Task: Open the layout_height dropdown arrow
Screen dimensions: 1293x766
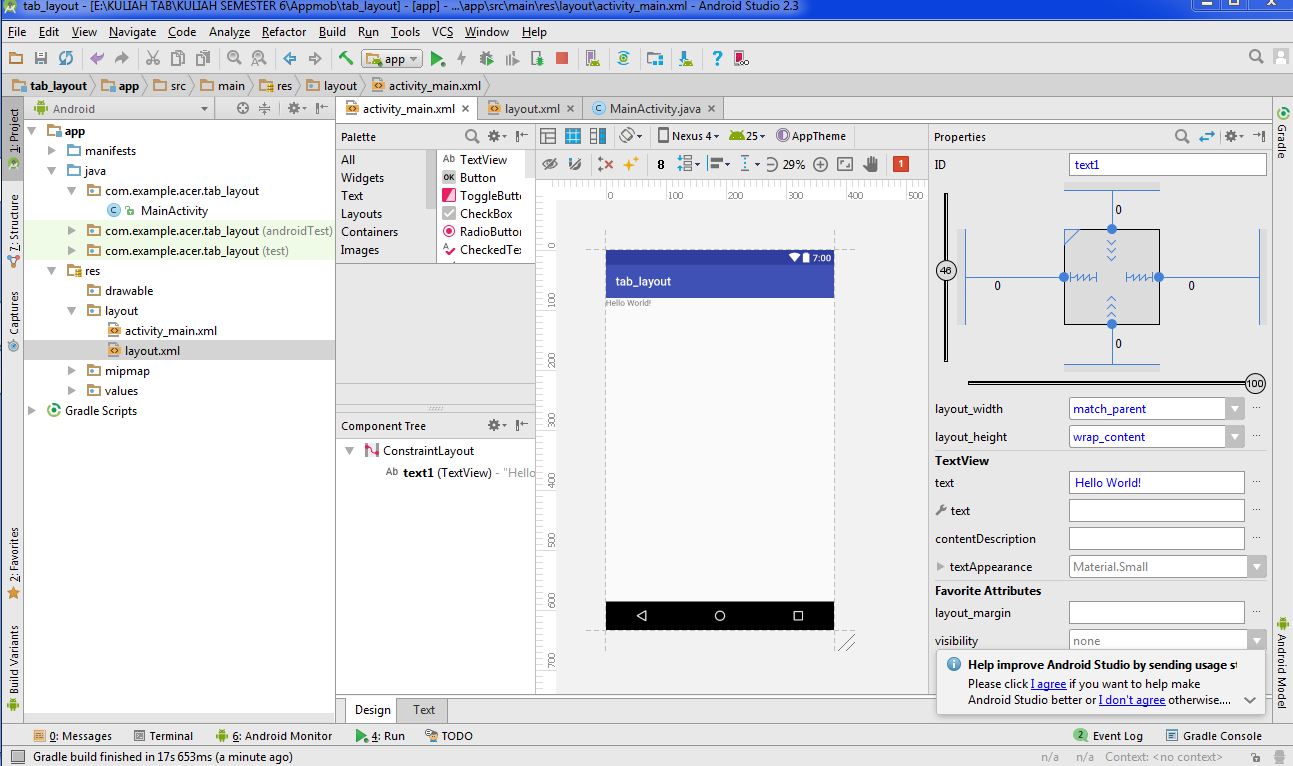Action: 1235,437
